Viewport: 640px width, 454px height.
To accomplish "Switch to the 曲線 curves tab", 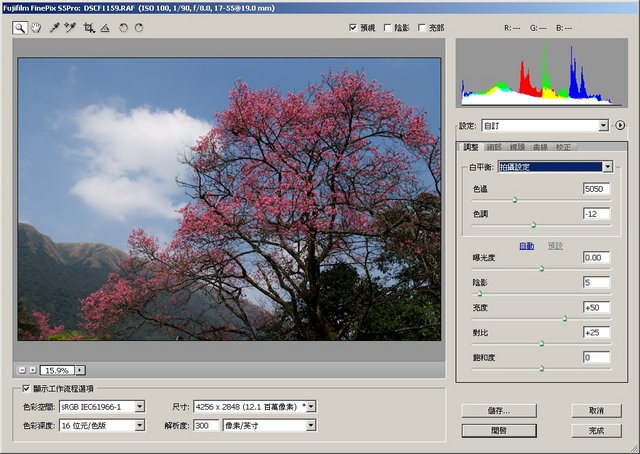I will pyautogui.click(x=540, y=147).
